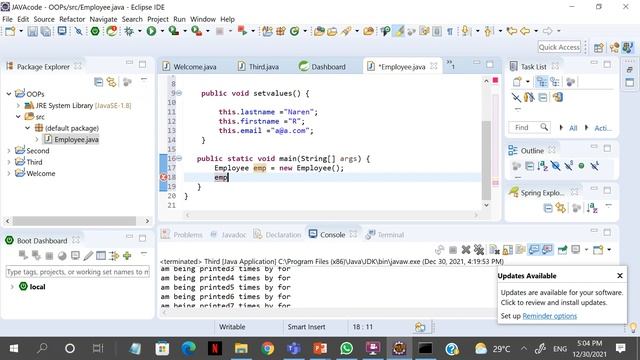The height and width of the screenshot is (360, 640).
Task: Open the Run button dropdown arrow
Action: (162, 31)
